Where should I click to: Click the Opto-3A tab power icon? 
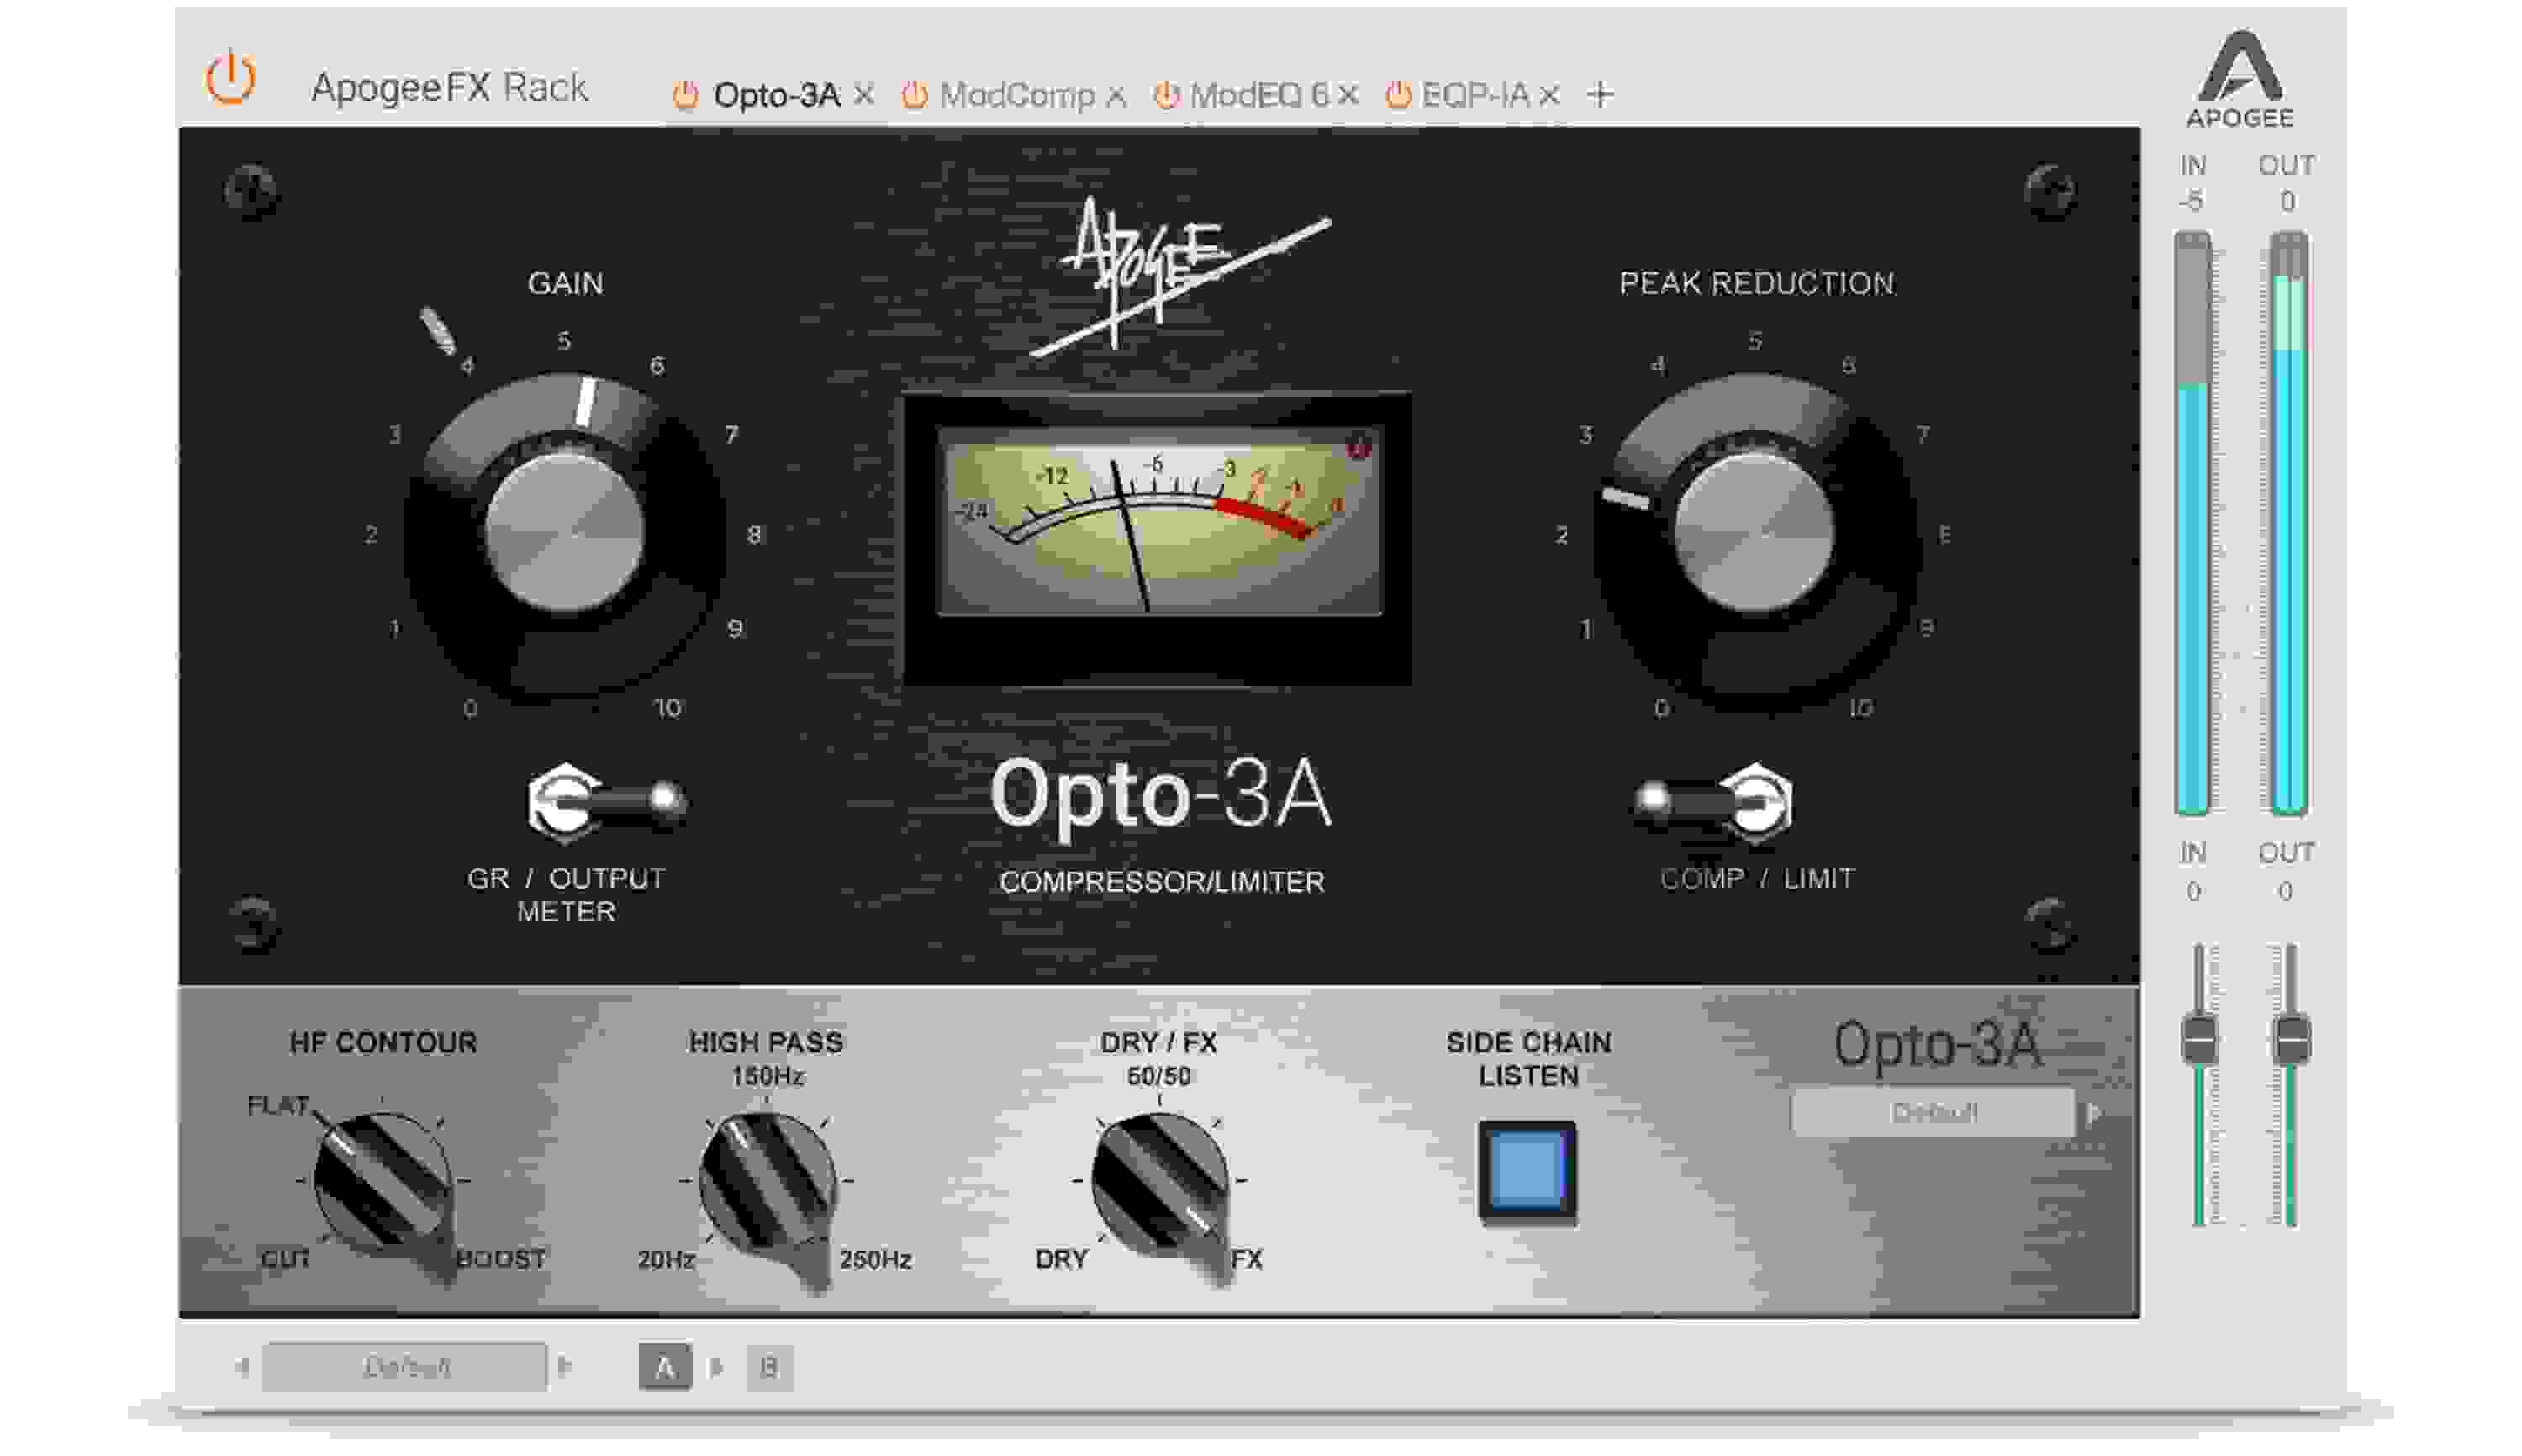(686, 97)
